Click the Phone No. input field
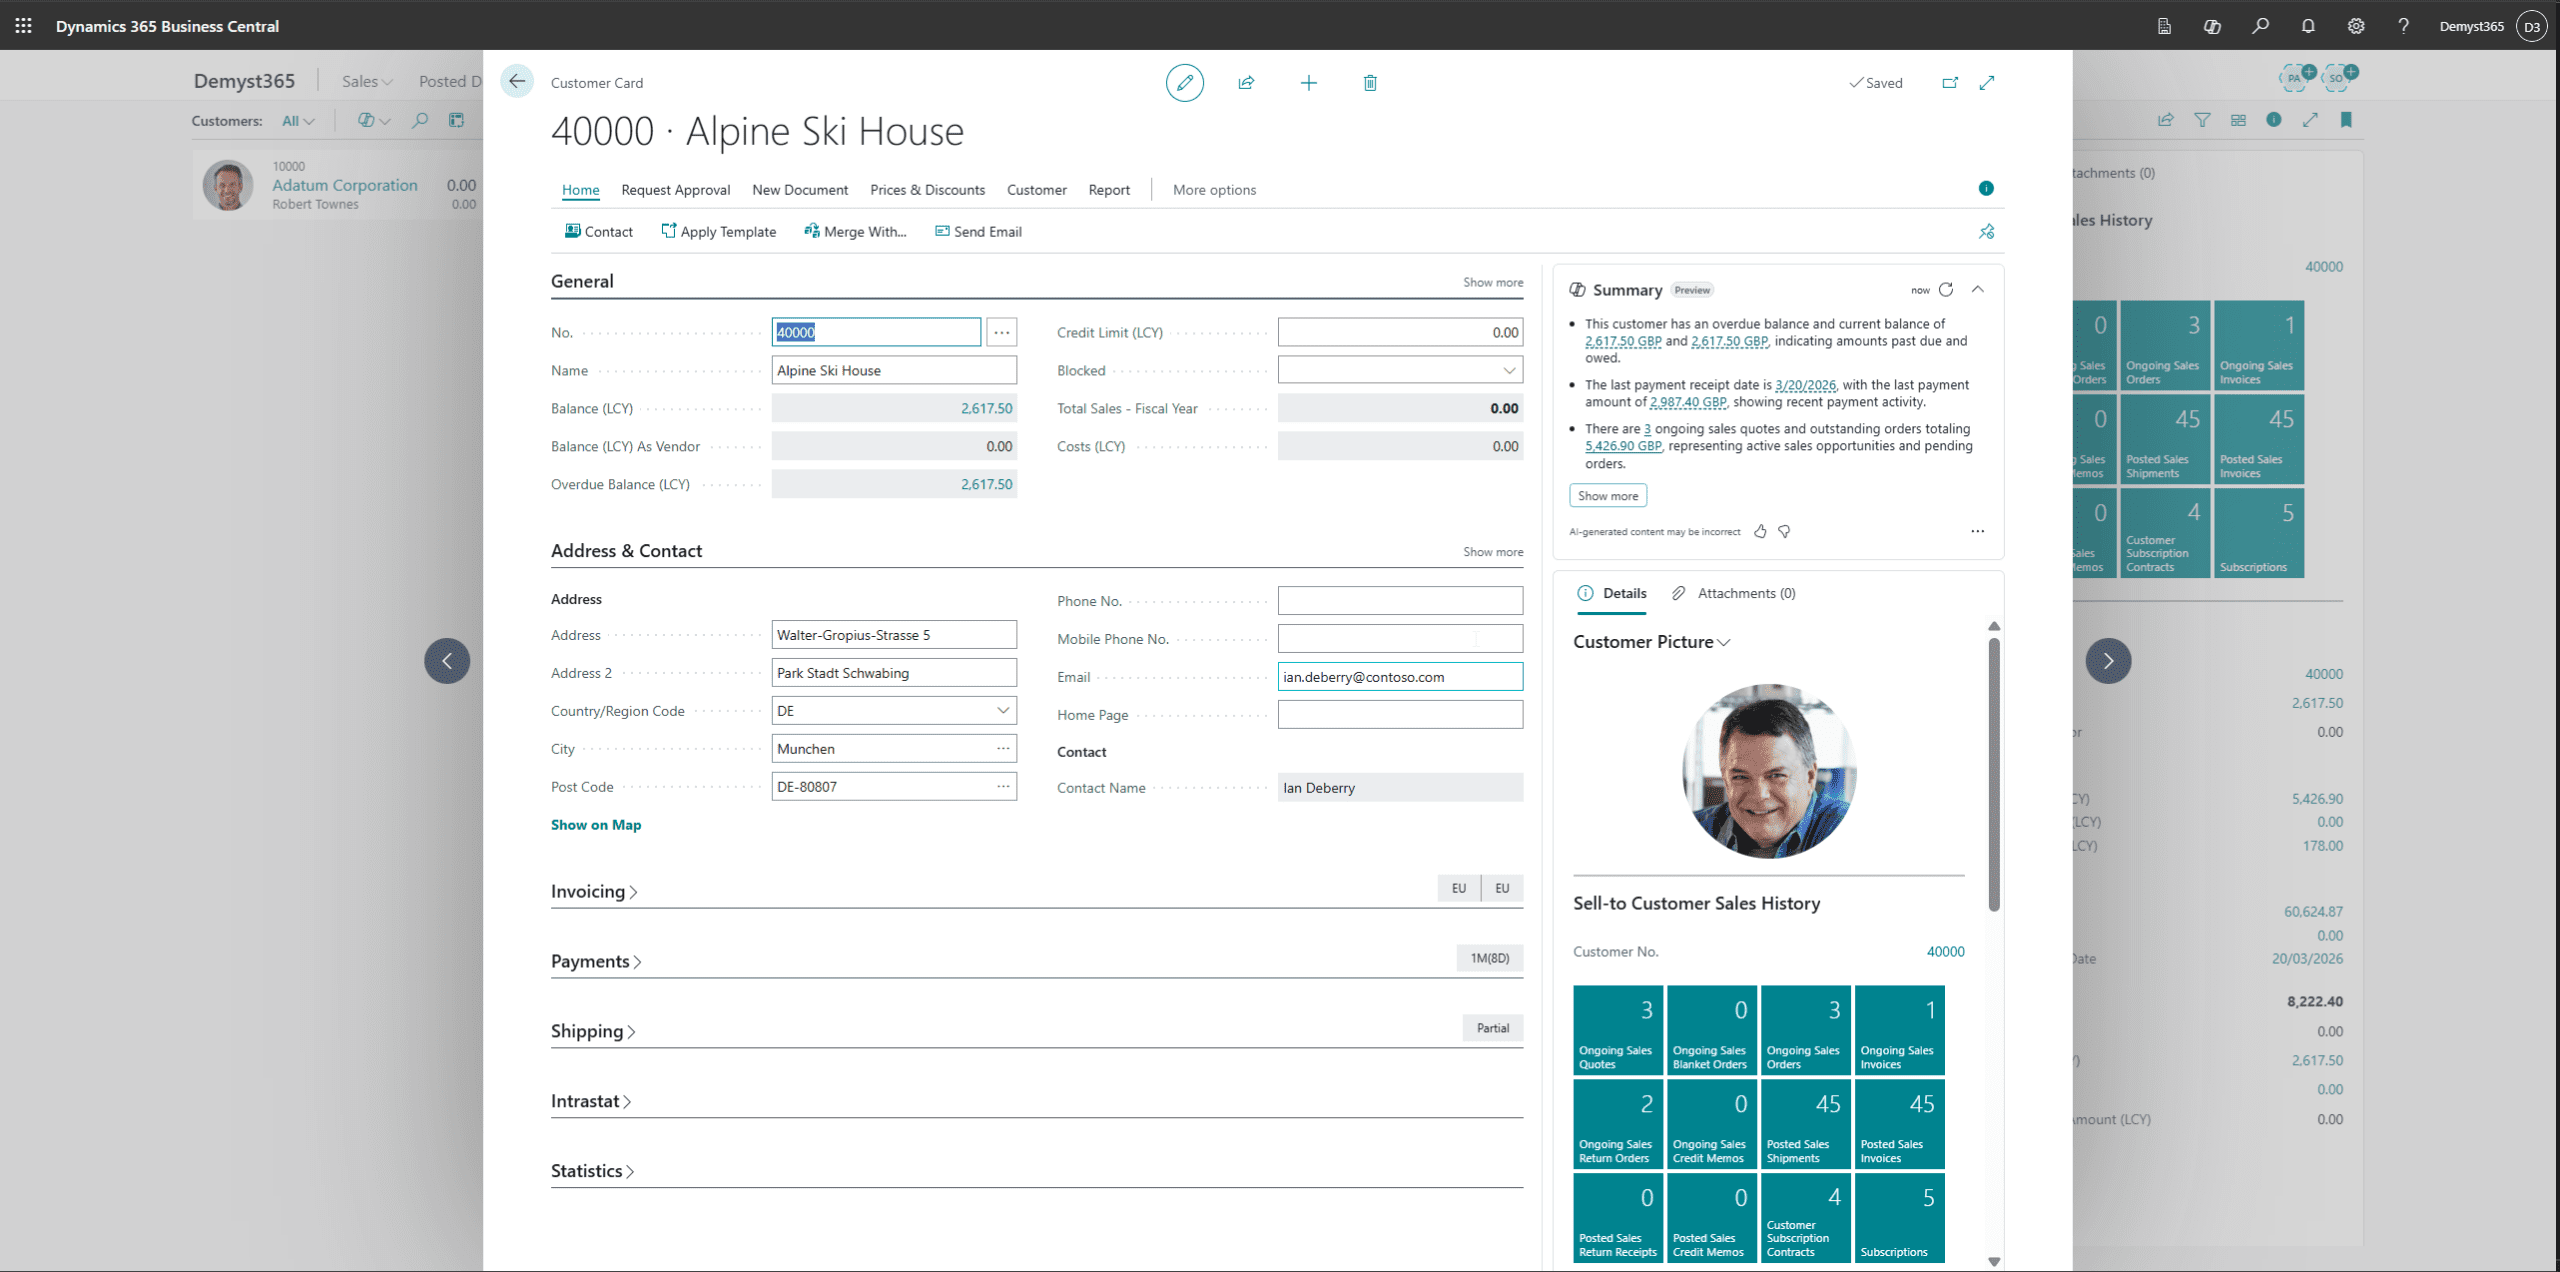Screen dimensions: 2560x1272 [x=1399, y=601]
